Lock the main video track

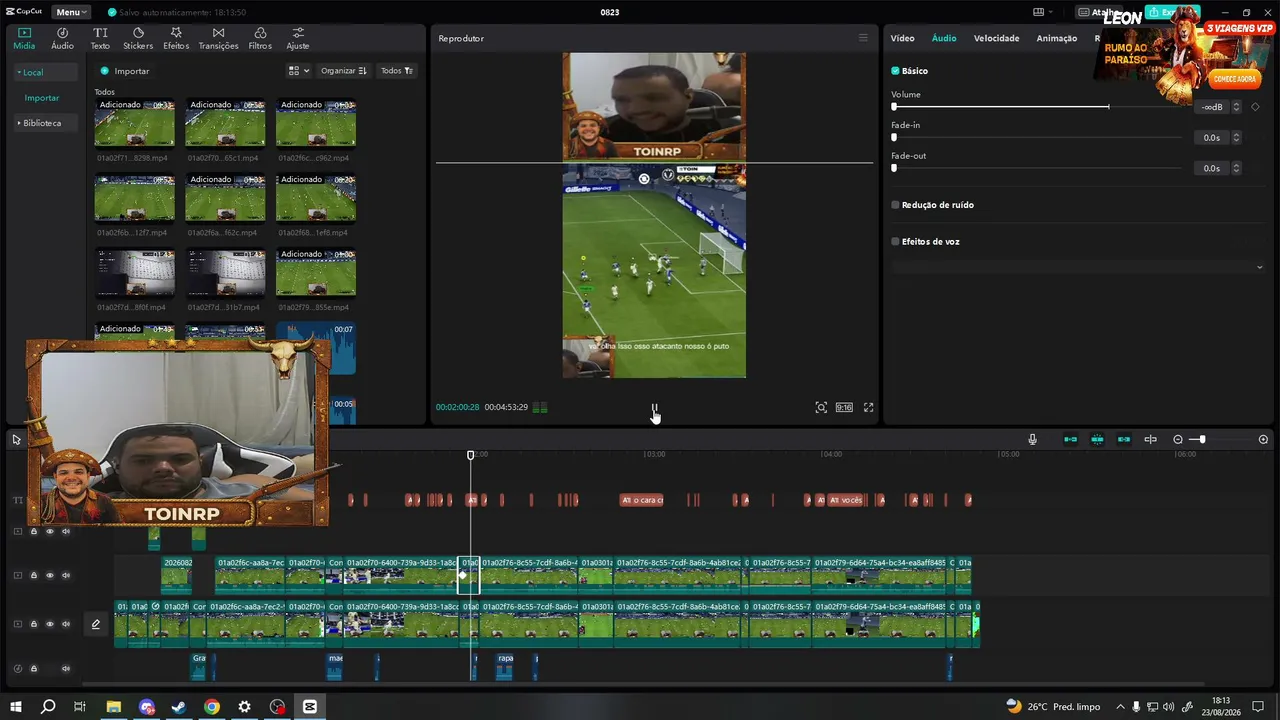tap(33, 624)
